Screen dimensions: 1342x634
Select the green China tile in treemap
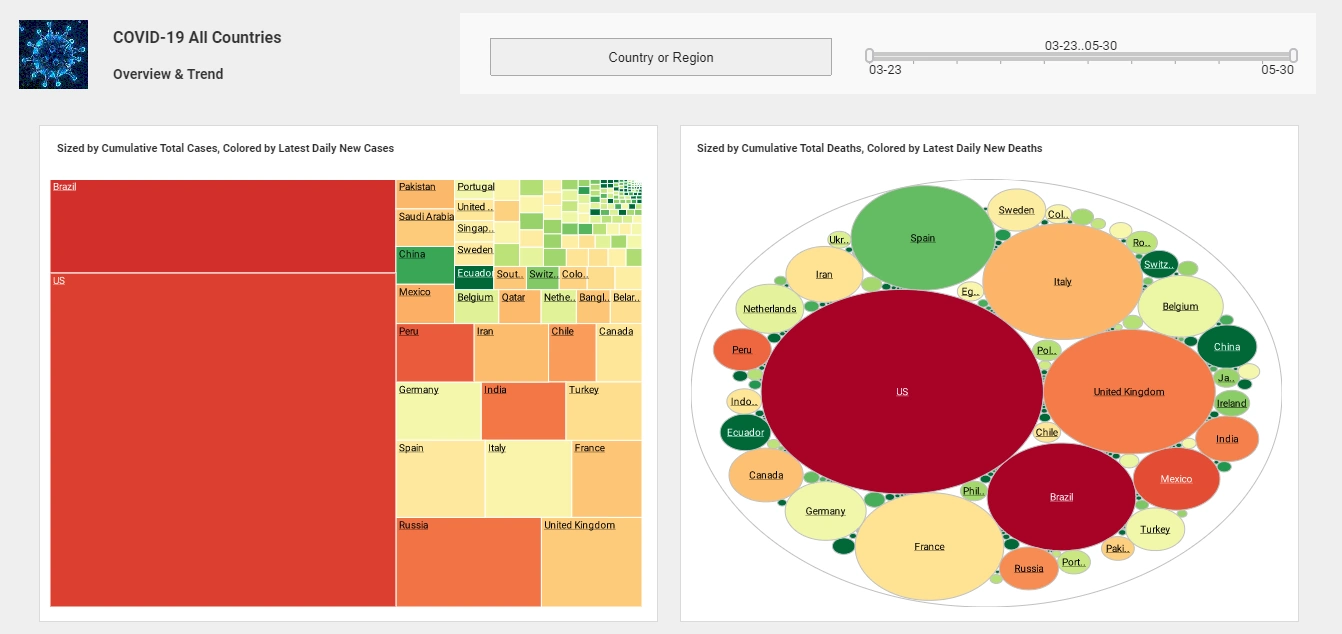(425, 265)
